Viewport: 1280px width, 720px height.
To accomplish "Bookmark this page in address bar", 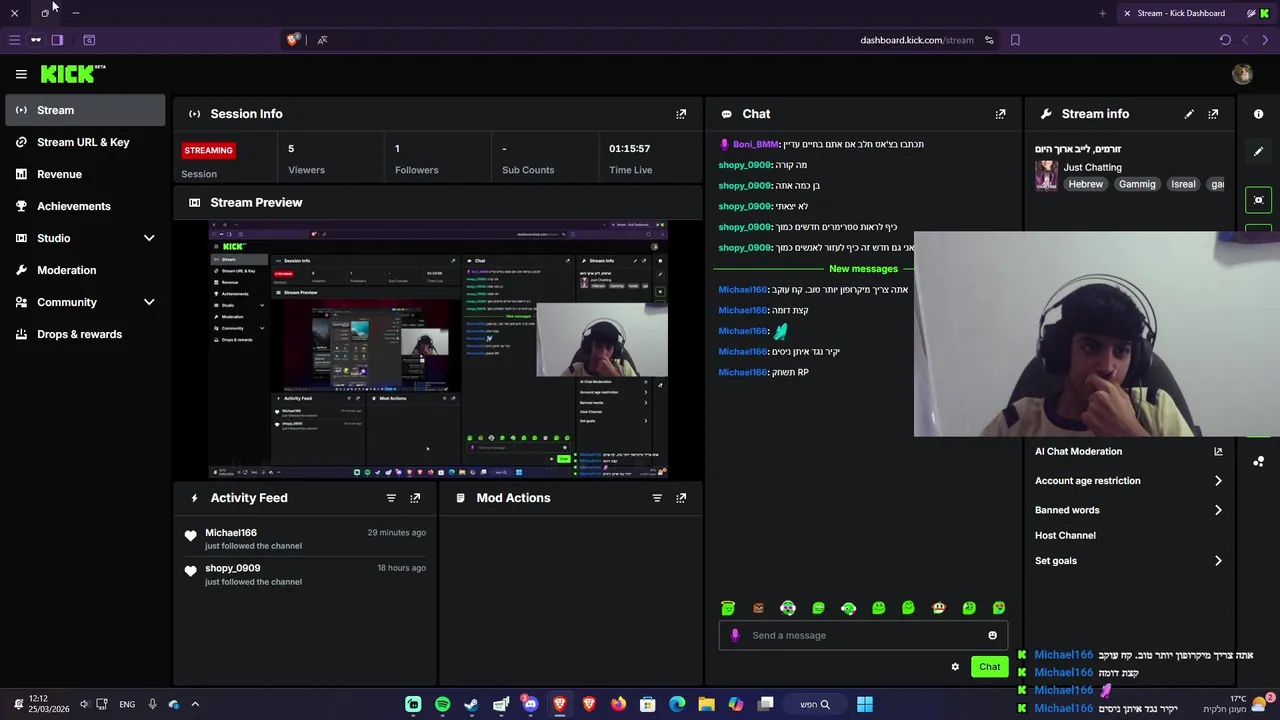I will (x=1015, y=40).
